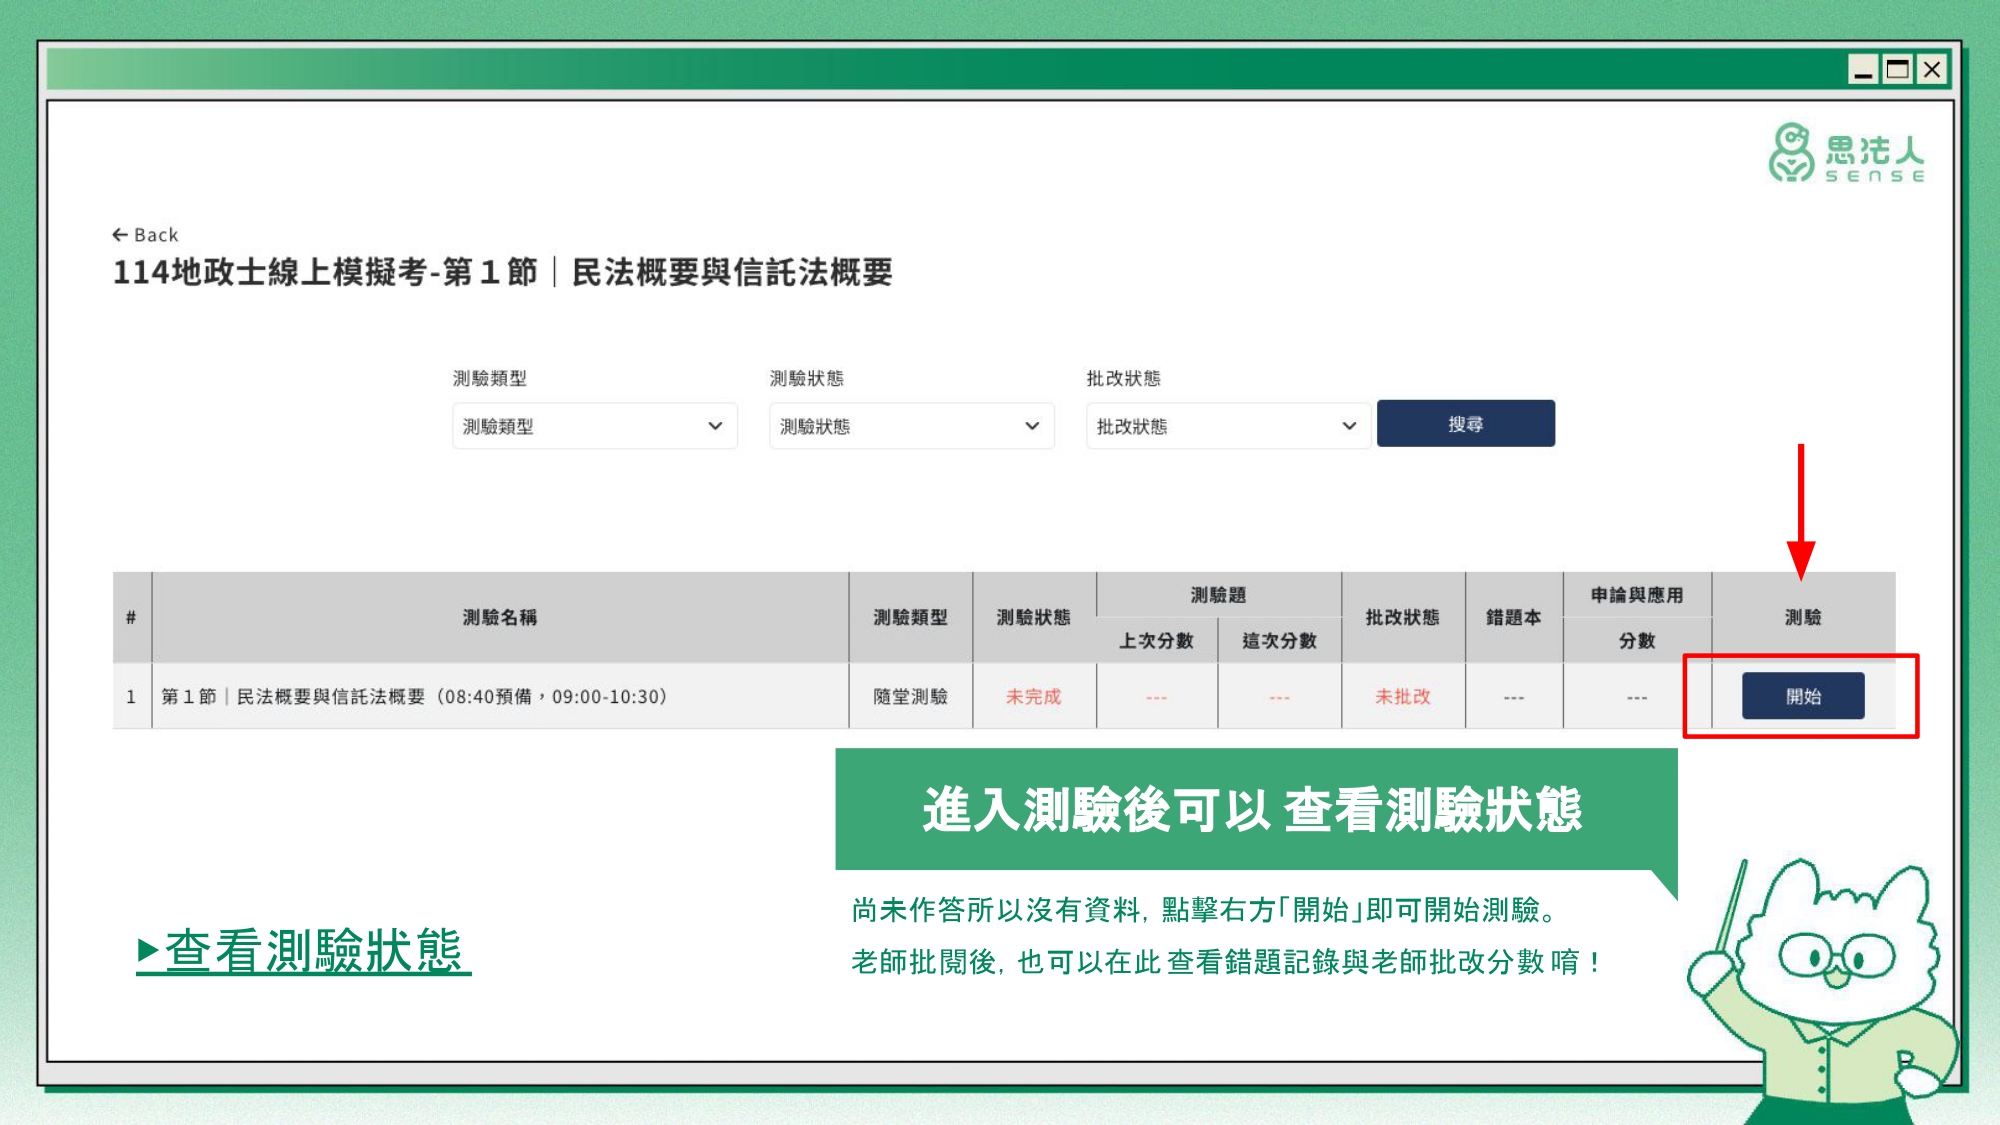Click the 申論與應用 column header
The width and height of the screenshot is (2000, 1125).
coord(1636,595)
